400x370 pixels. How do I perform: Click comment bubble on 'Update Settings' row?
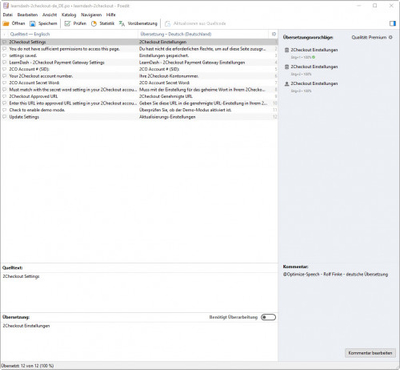5,117
